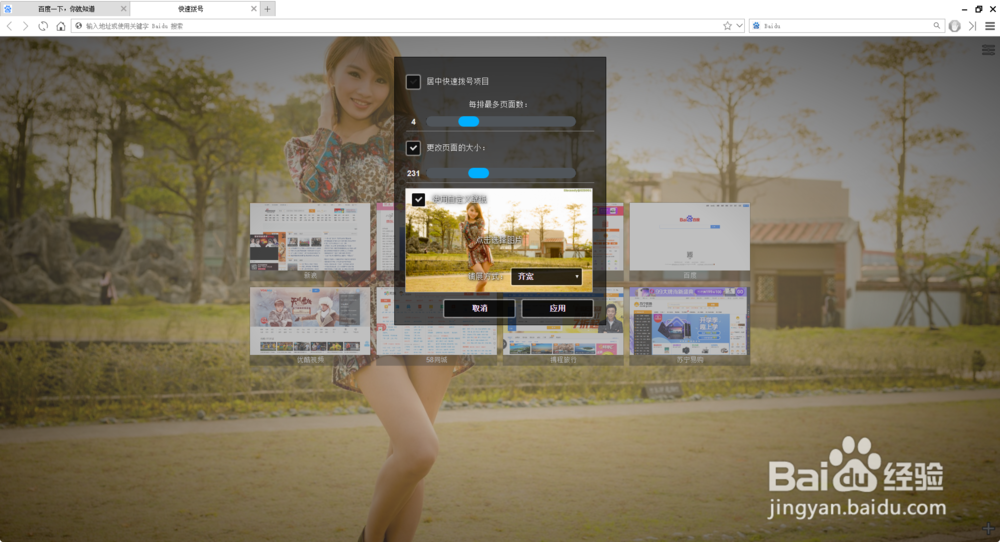The height and width of the screenshot is (542, 1000).
Task: Click the 取消 button
Action: (480, 308)
